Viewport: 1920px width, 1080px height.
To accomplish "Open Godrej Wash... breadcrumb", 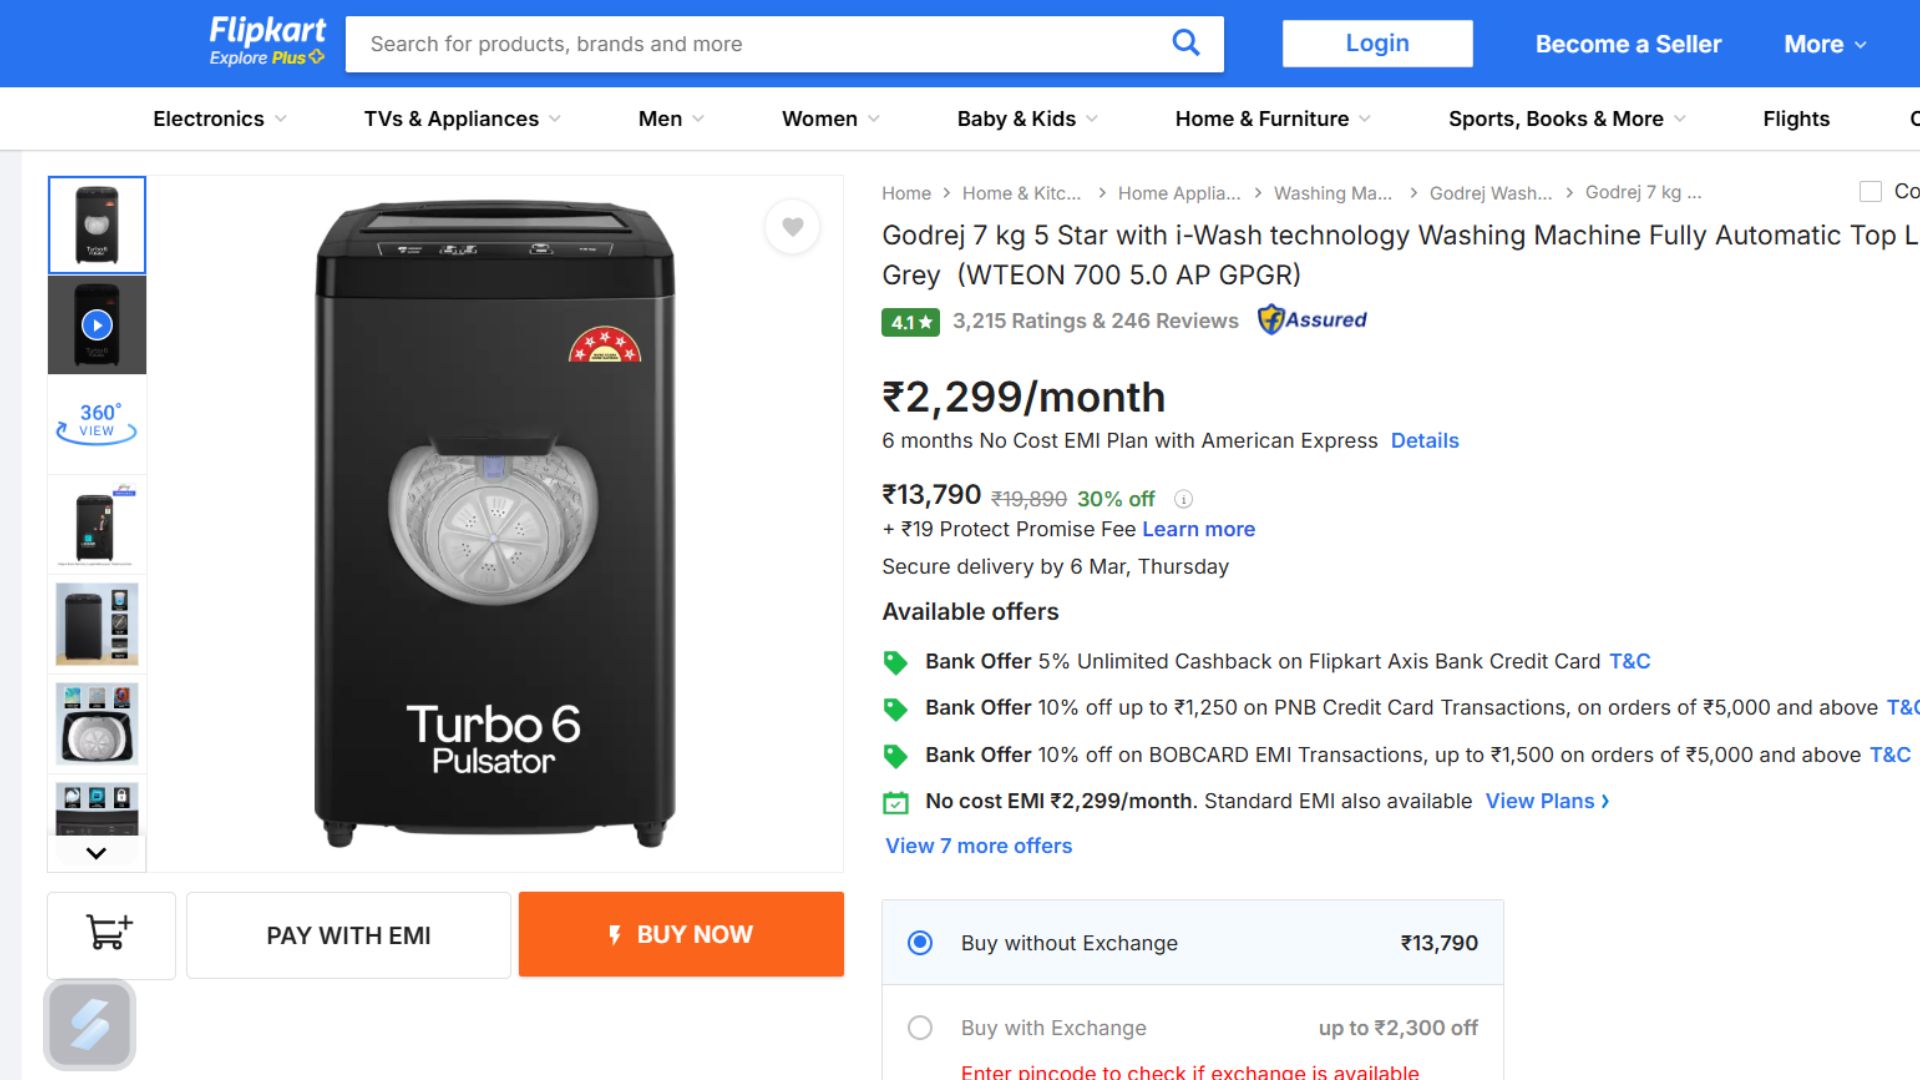I will [1490, 193].
